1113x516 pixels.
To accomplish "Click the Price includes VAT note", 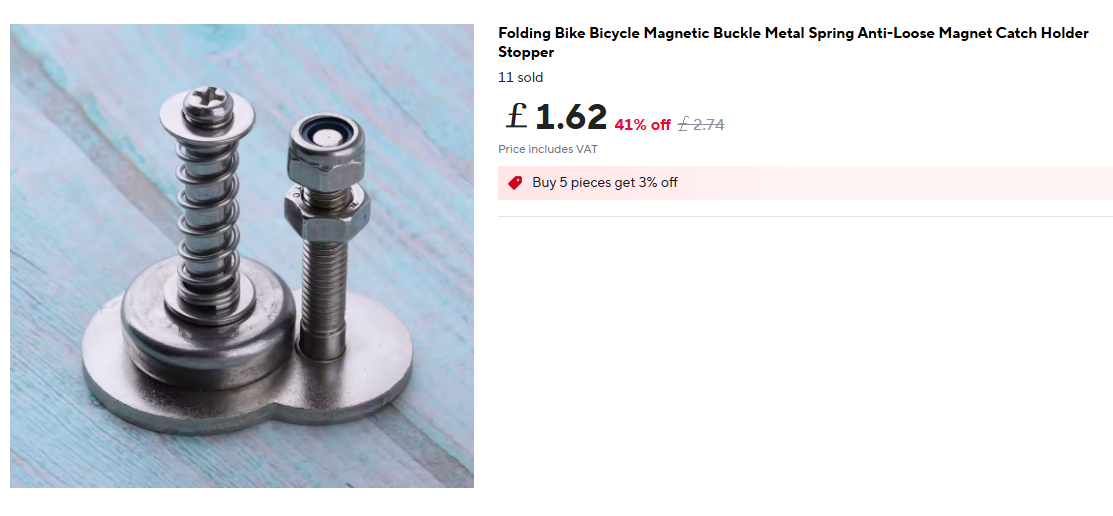I will (x=547, y=149).
